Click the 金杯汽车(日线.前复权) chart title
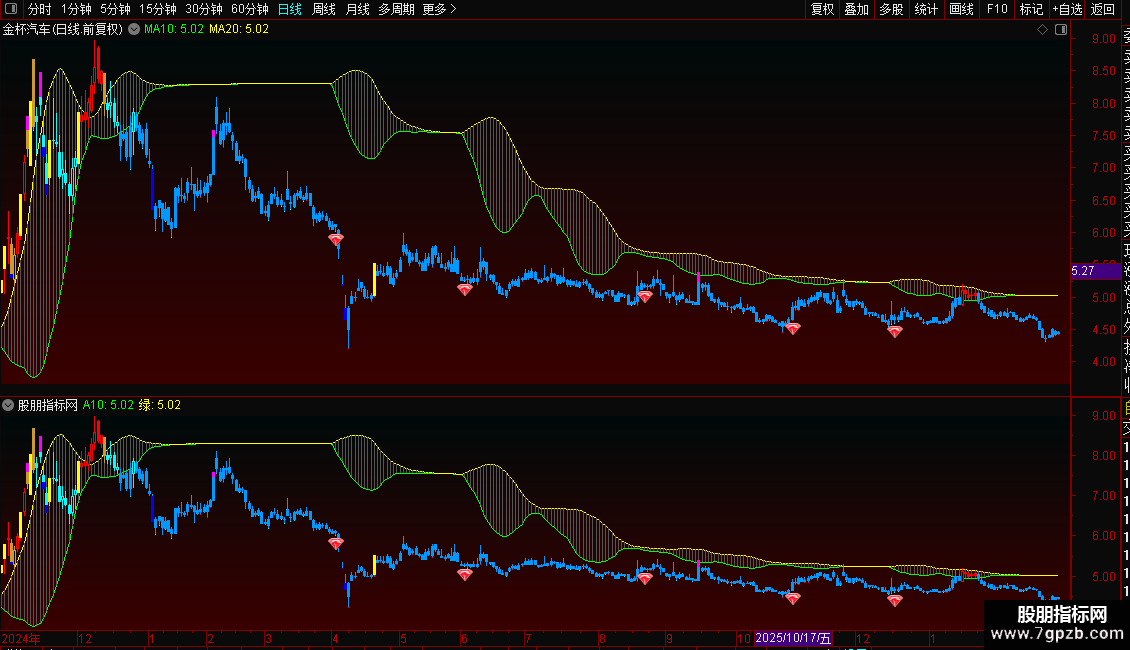This screenshot has width=1130, height=650. coord(63,30)
